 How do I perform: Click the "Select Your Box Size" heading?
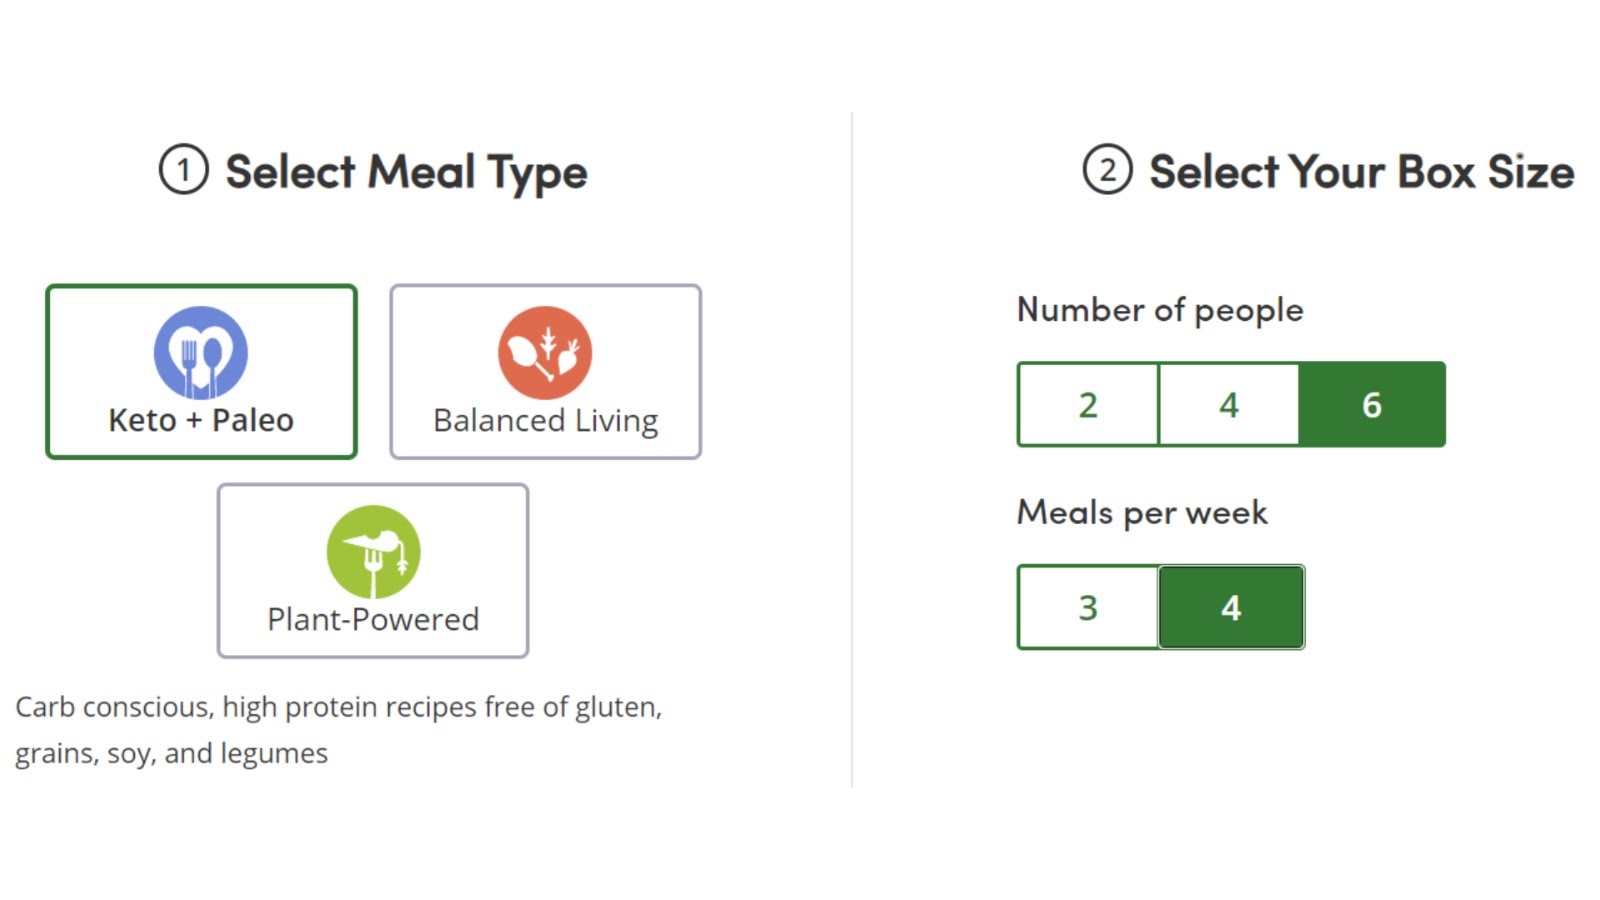click(1362, 171)
